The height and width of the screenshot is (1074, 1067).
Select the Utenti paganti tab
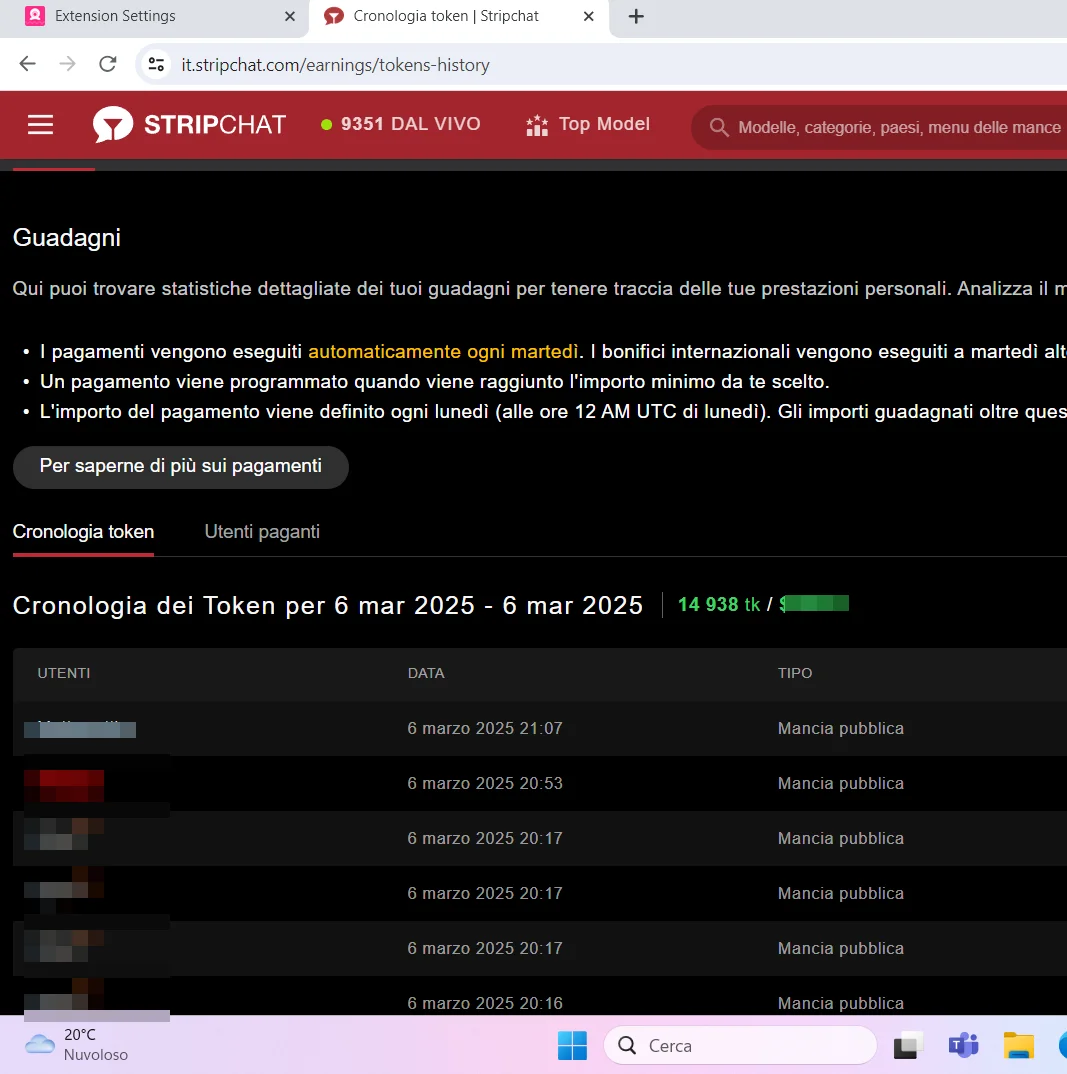(262, 532)
